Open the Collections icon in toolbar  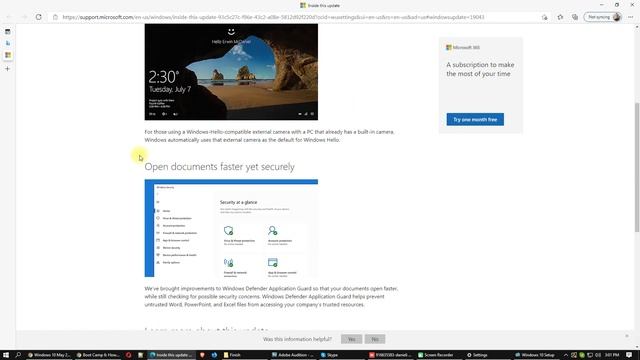click(x=575, y=17)
